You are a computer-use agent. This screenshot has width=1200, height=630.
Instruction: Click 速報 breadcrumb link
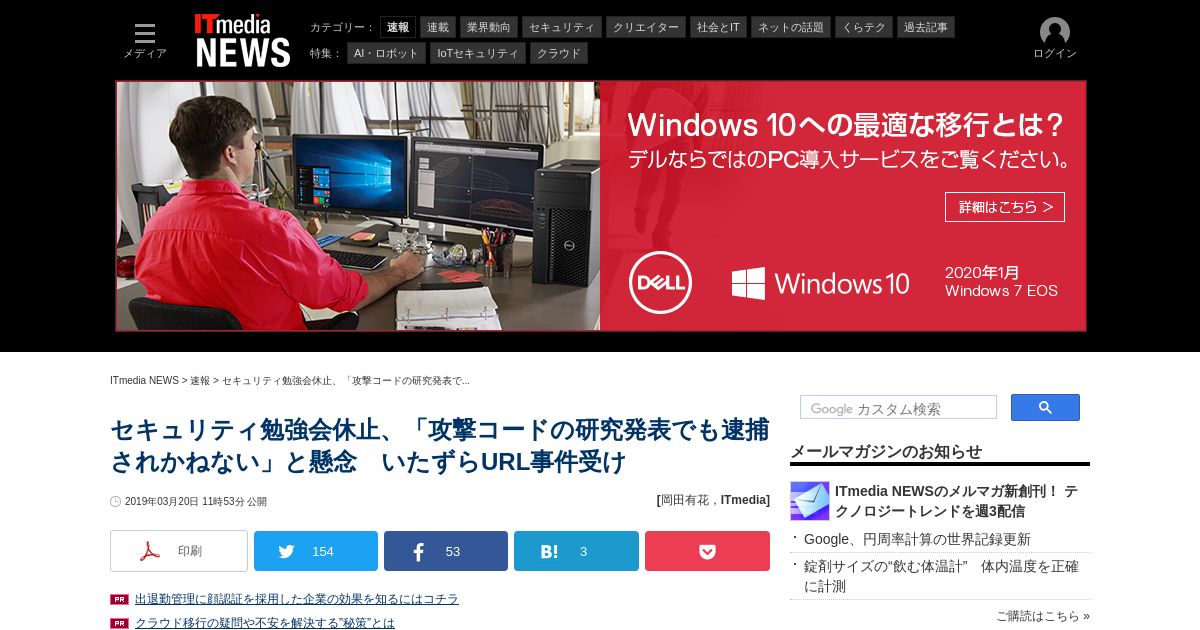pos(200,381)
